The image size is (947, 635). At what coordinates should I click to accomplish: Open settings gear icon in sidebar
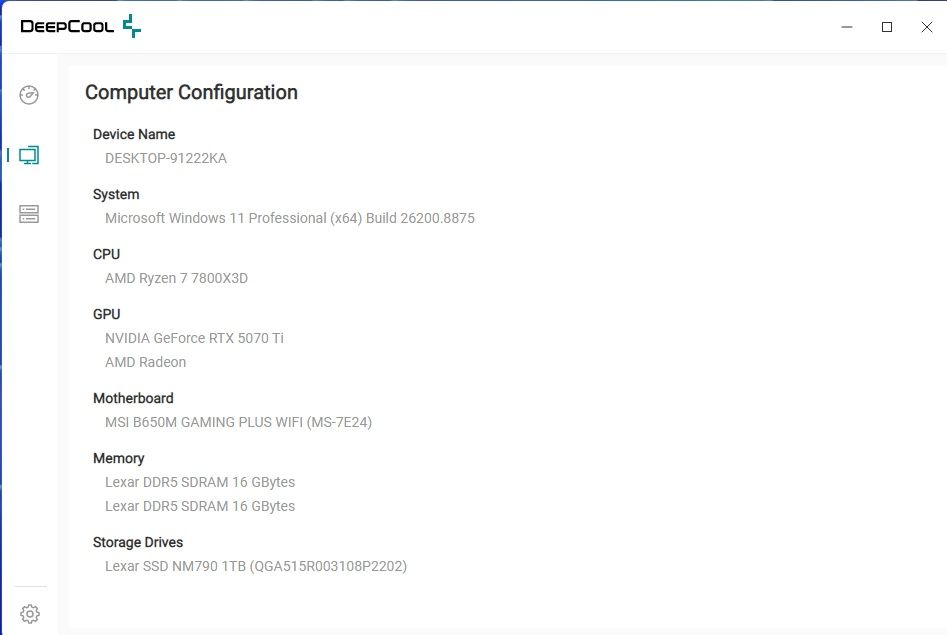(30, 614)
